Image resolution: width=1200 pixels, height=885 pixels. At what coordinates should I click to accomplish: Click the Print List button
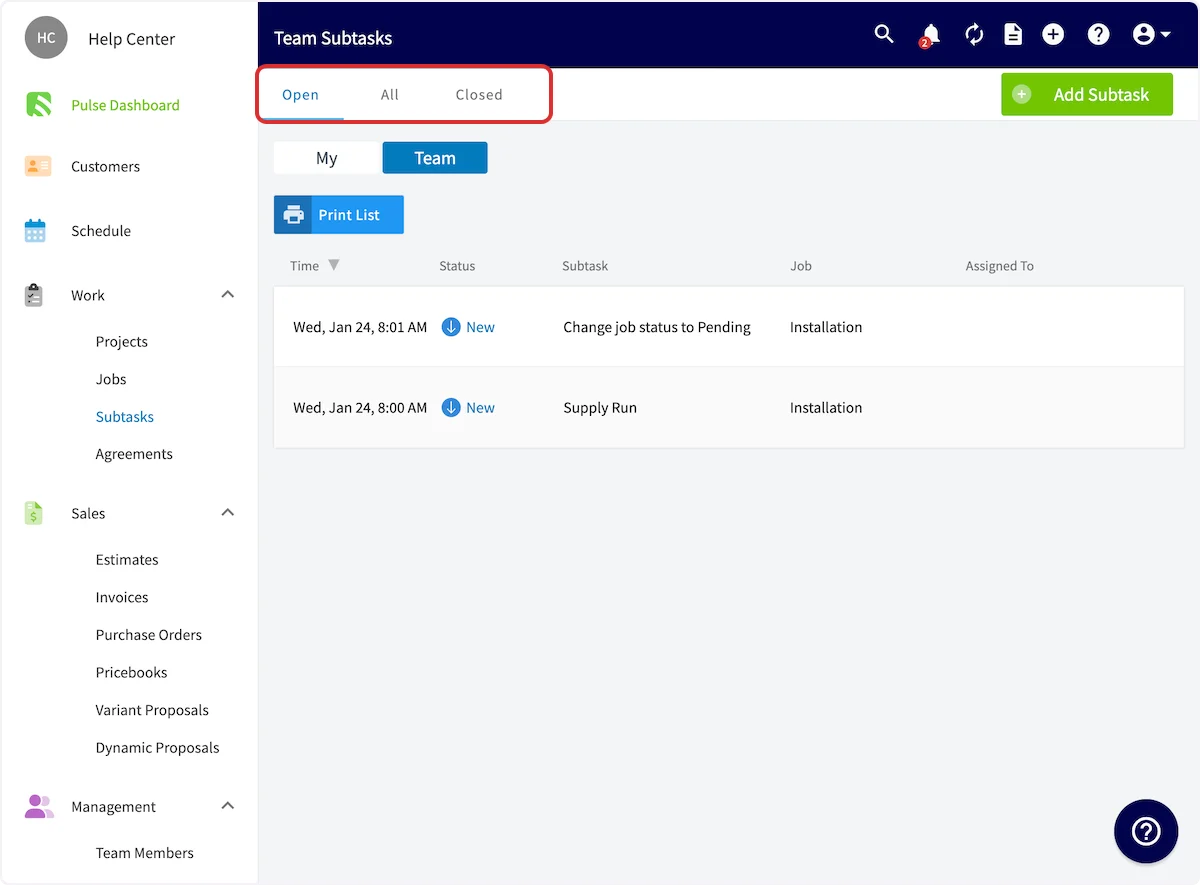coord(339,215)
